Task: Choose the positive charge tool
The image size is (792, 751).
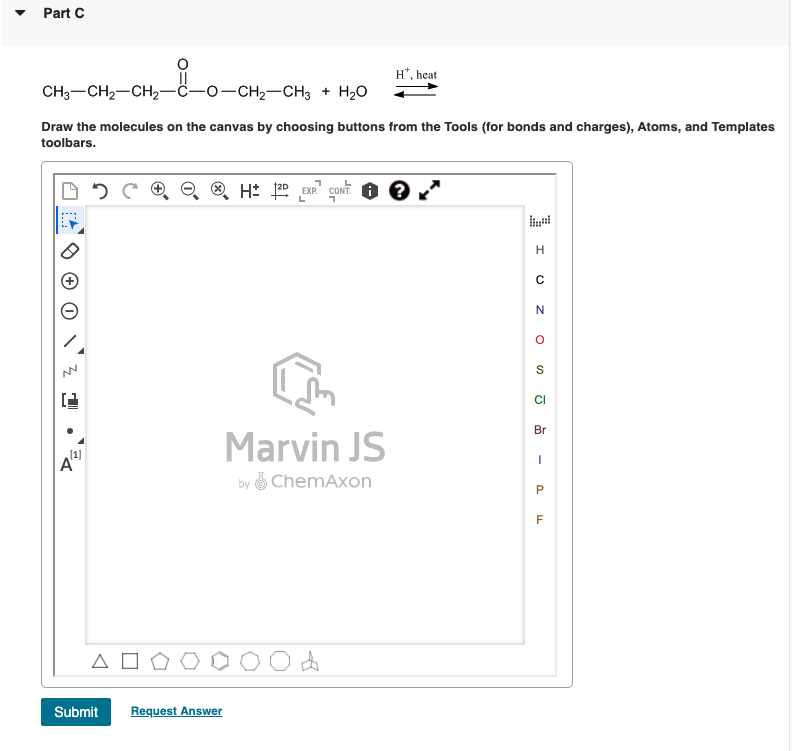Action: point(70,281)
